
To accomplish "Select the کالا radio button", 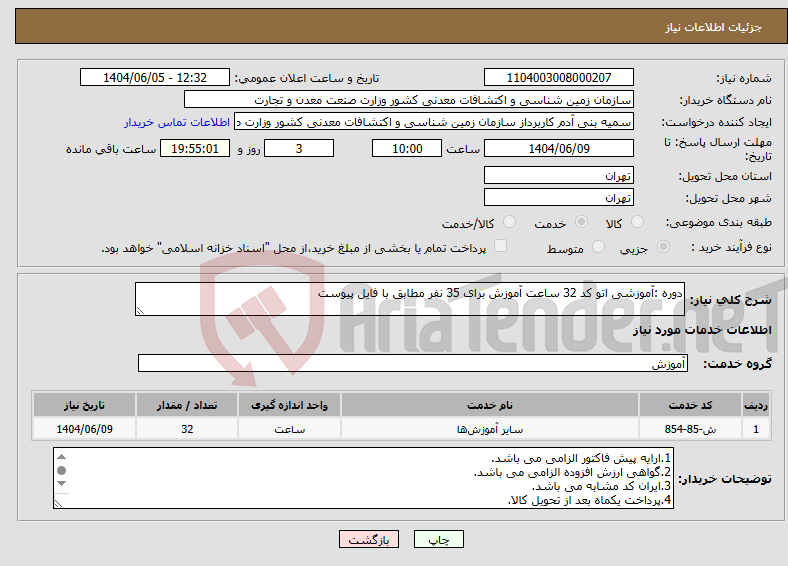I will click(x=637, y=222).
